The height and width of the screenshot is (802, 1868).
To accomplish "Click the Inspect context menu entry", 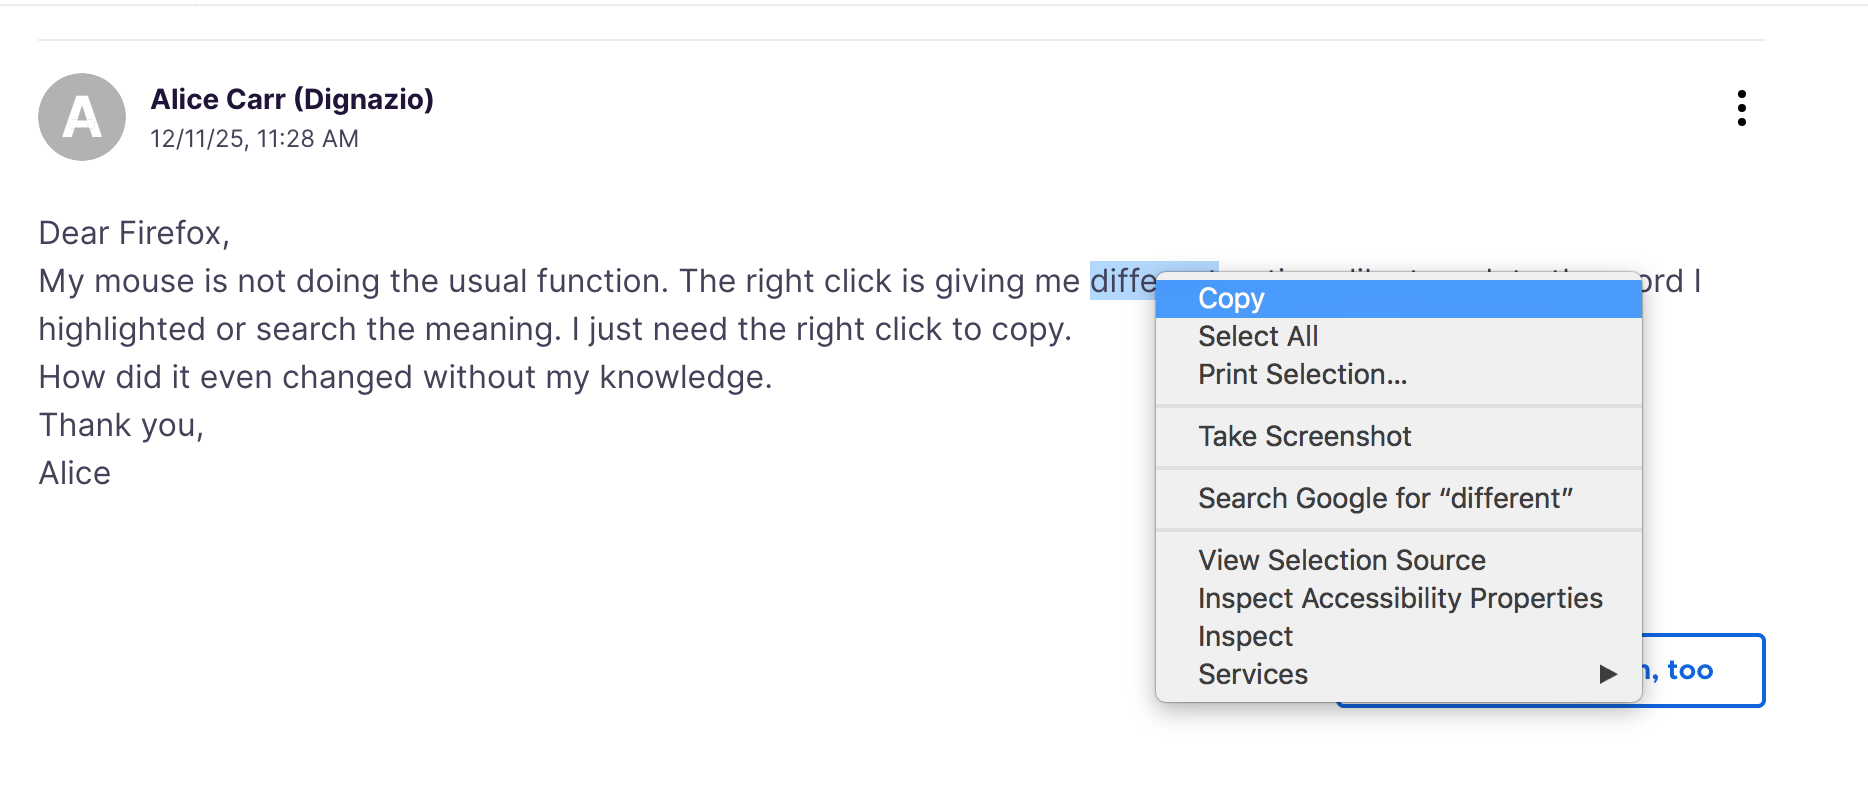I will 1245,637.
